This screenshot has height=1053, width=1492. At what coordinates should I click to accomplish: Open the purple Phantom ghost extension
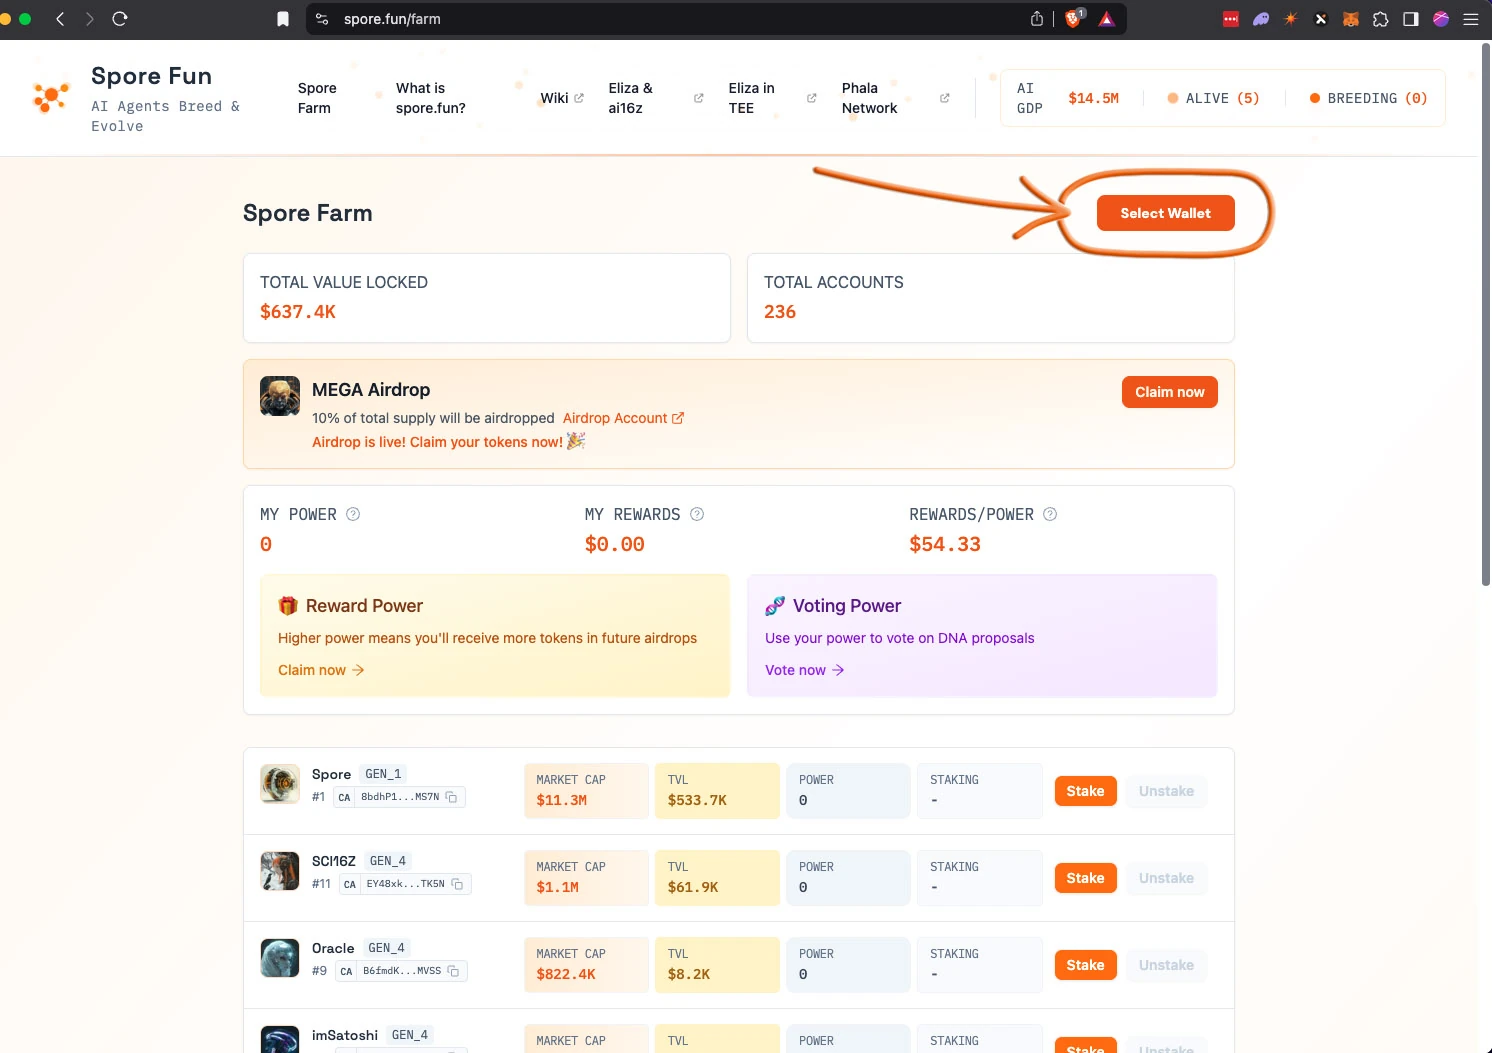[1261, 19]
